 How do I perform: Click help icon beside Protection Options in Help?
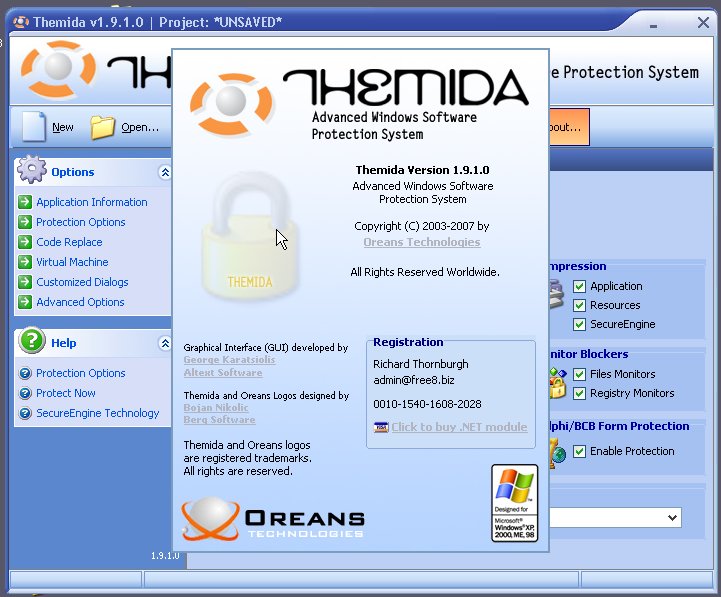(x=25, y=373)
